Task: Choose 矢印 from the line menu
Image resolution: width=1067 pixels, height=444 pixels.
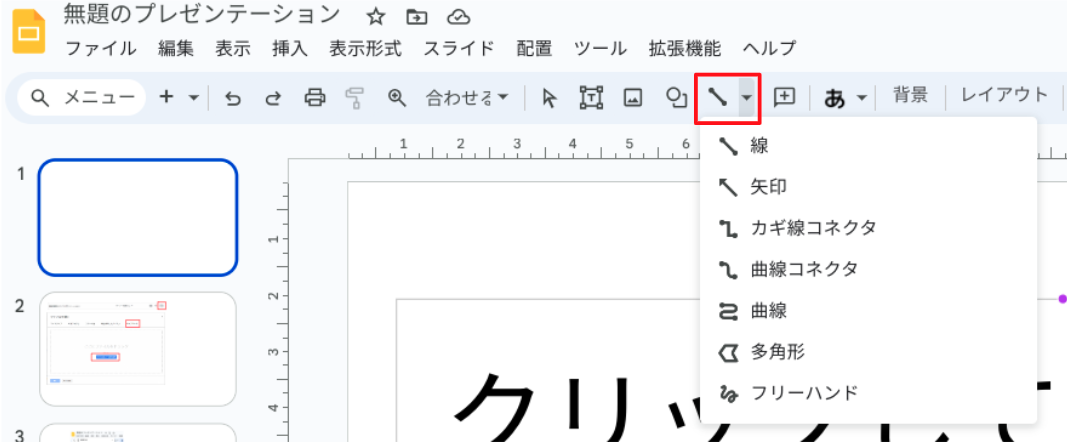Action: point(868,187)
